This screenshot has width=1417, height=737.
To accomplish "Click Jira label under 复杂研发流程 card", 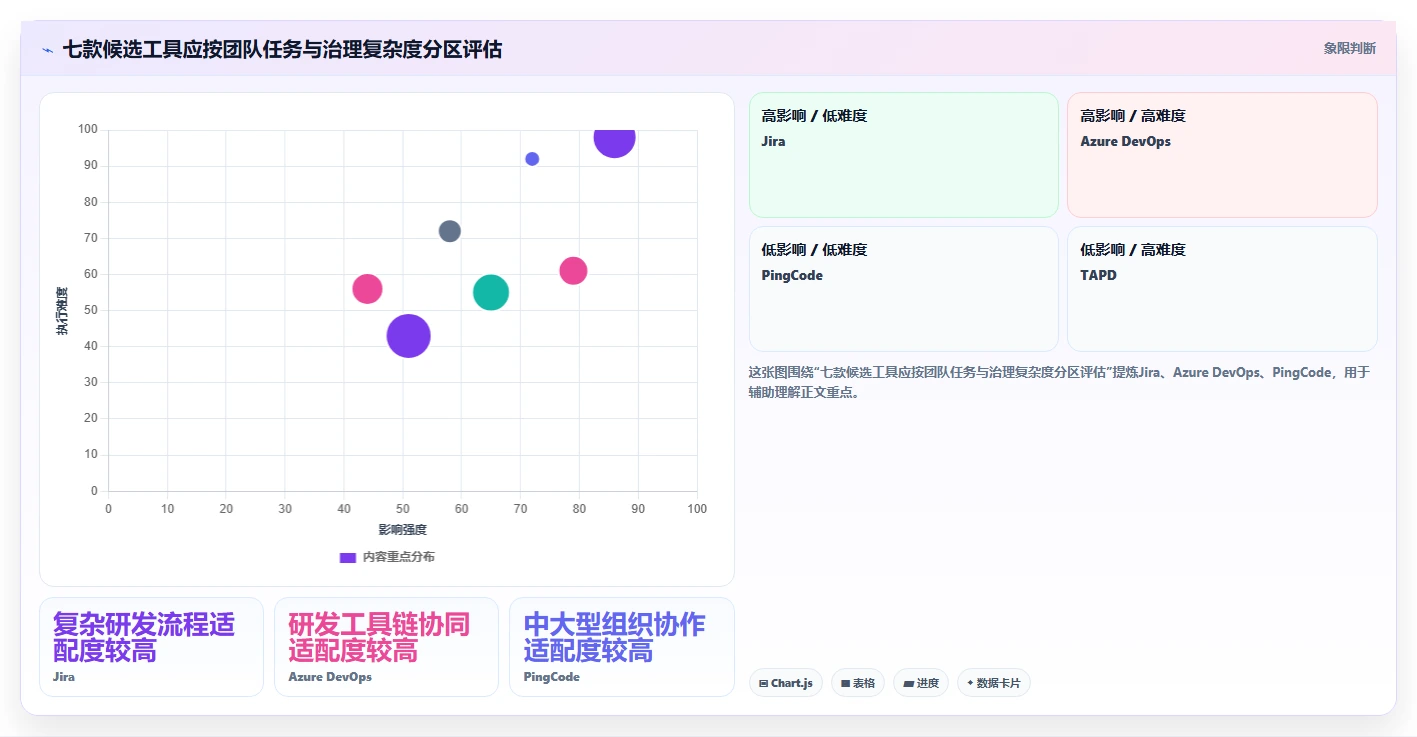I will click(64, 677).
